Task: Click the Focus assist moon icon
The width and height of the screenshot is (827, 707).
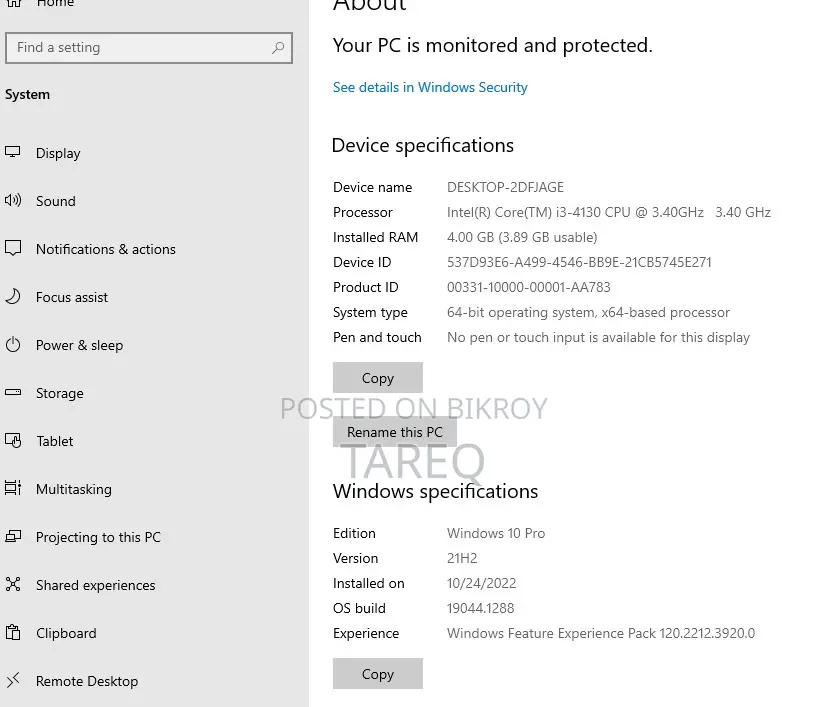Action: point(13,296)
